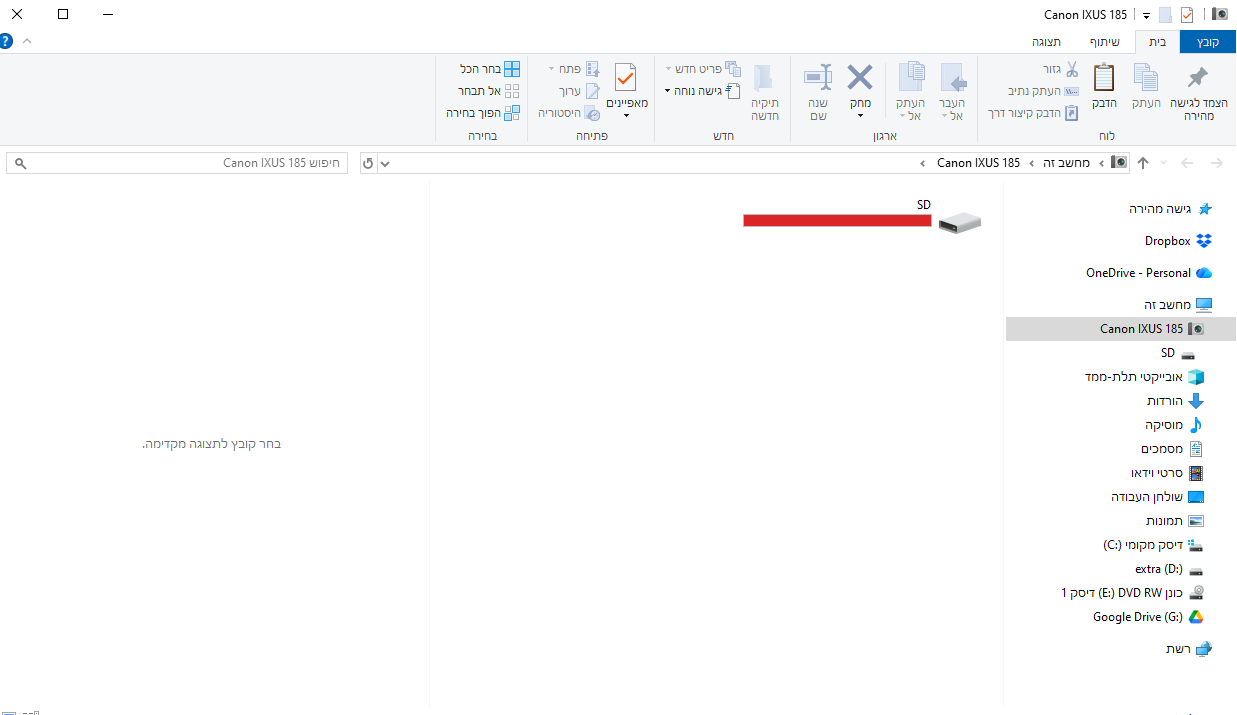
Task: Click the camera icon in the title bar
Action: [x=1219, y=14]
